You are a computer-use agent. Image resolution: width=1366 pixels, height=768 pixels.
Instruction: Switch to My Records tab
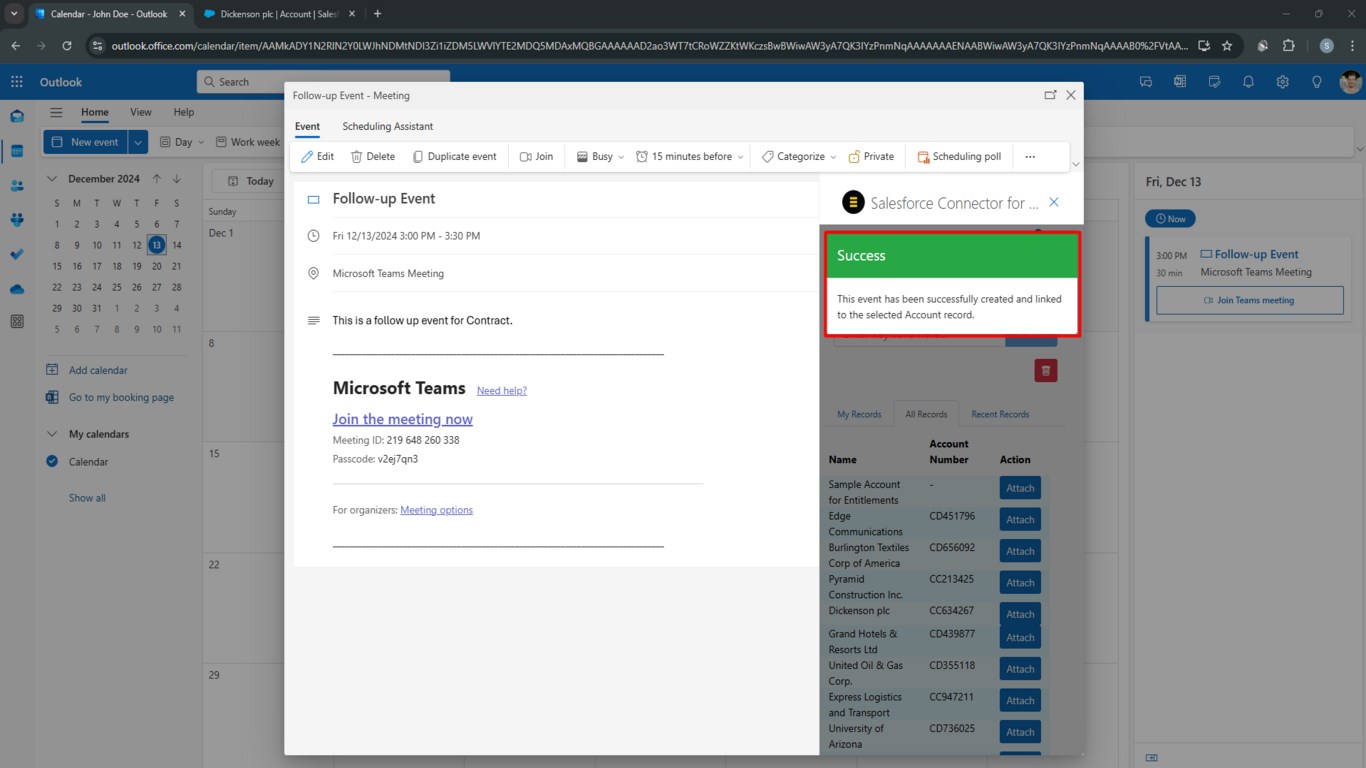pyautogui.click(x=859, y=414)
